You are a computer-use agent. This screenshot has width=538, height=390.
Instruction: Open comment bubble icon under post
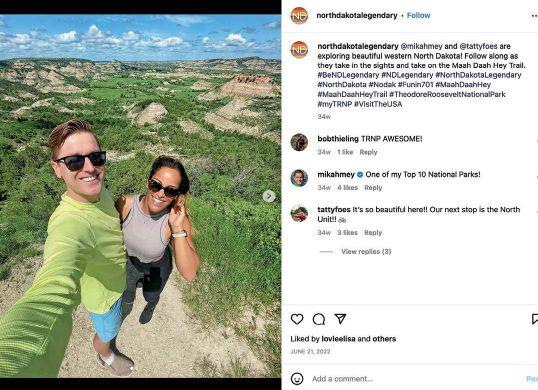(319, 319)
